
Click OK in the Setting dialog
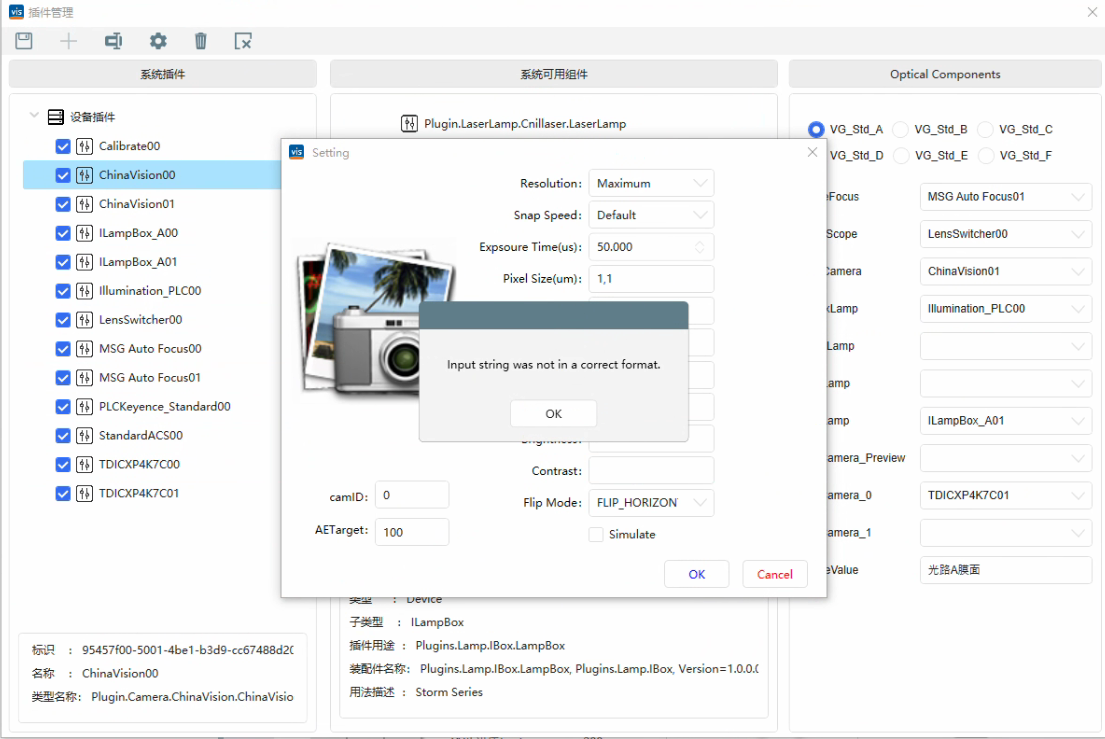coord(696,574)
